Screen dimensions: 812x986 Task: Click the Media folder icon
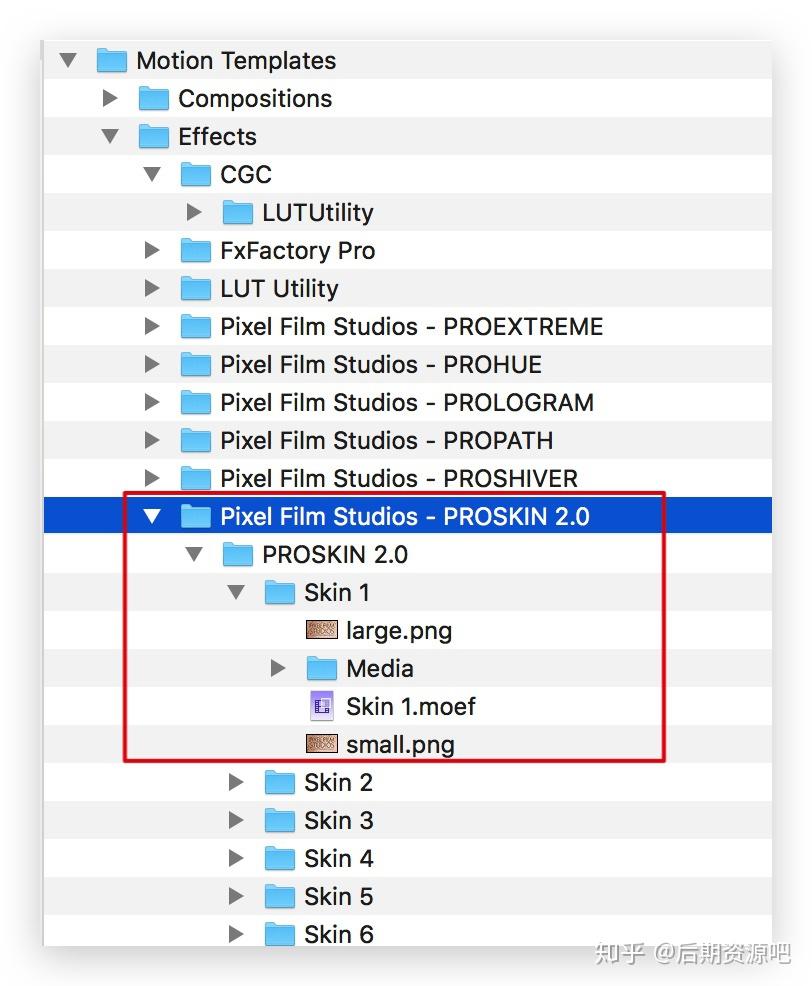click(x=321, y=667)
